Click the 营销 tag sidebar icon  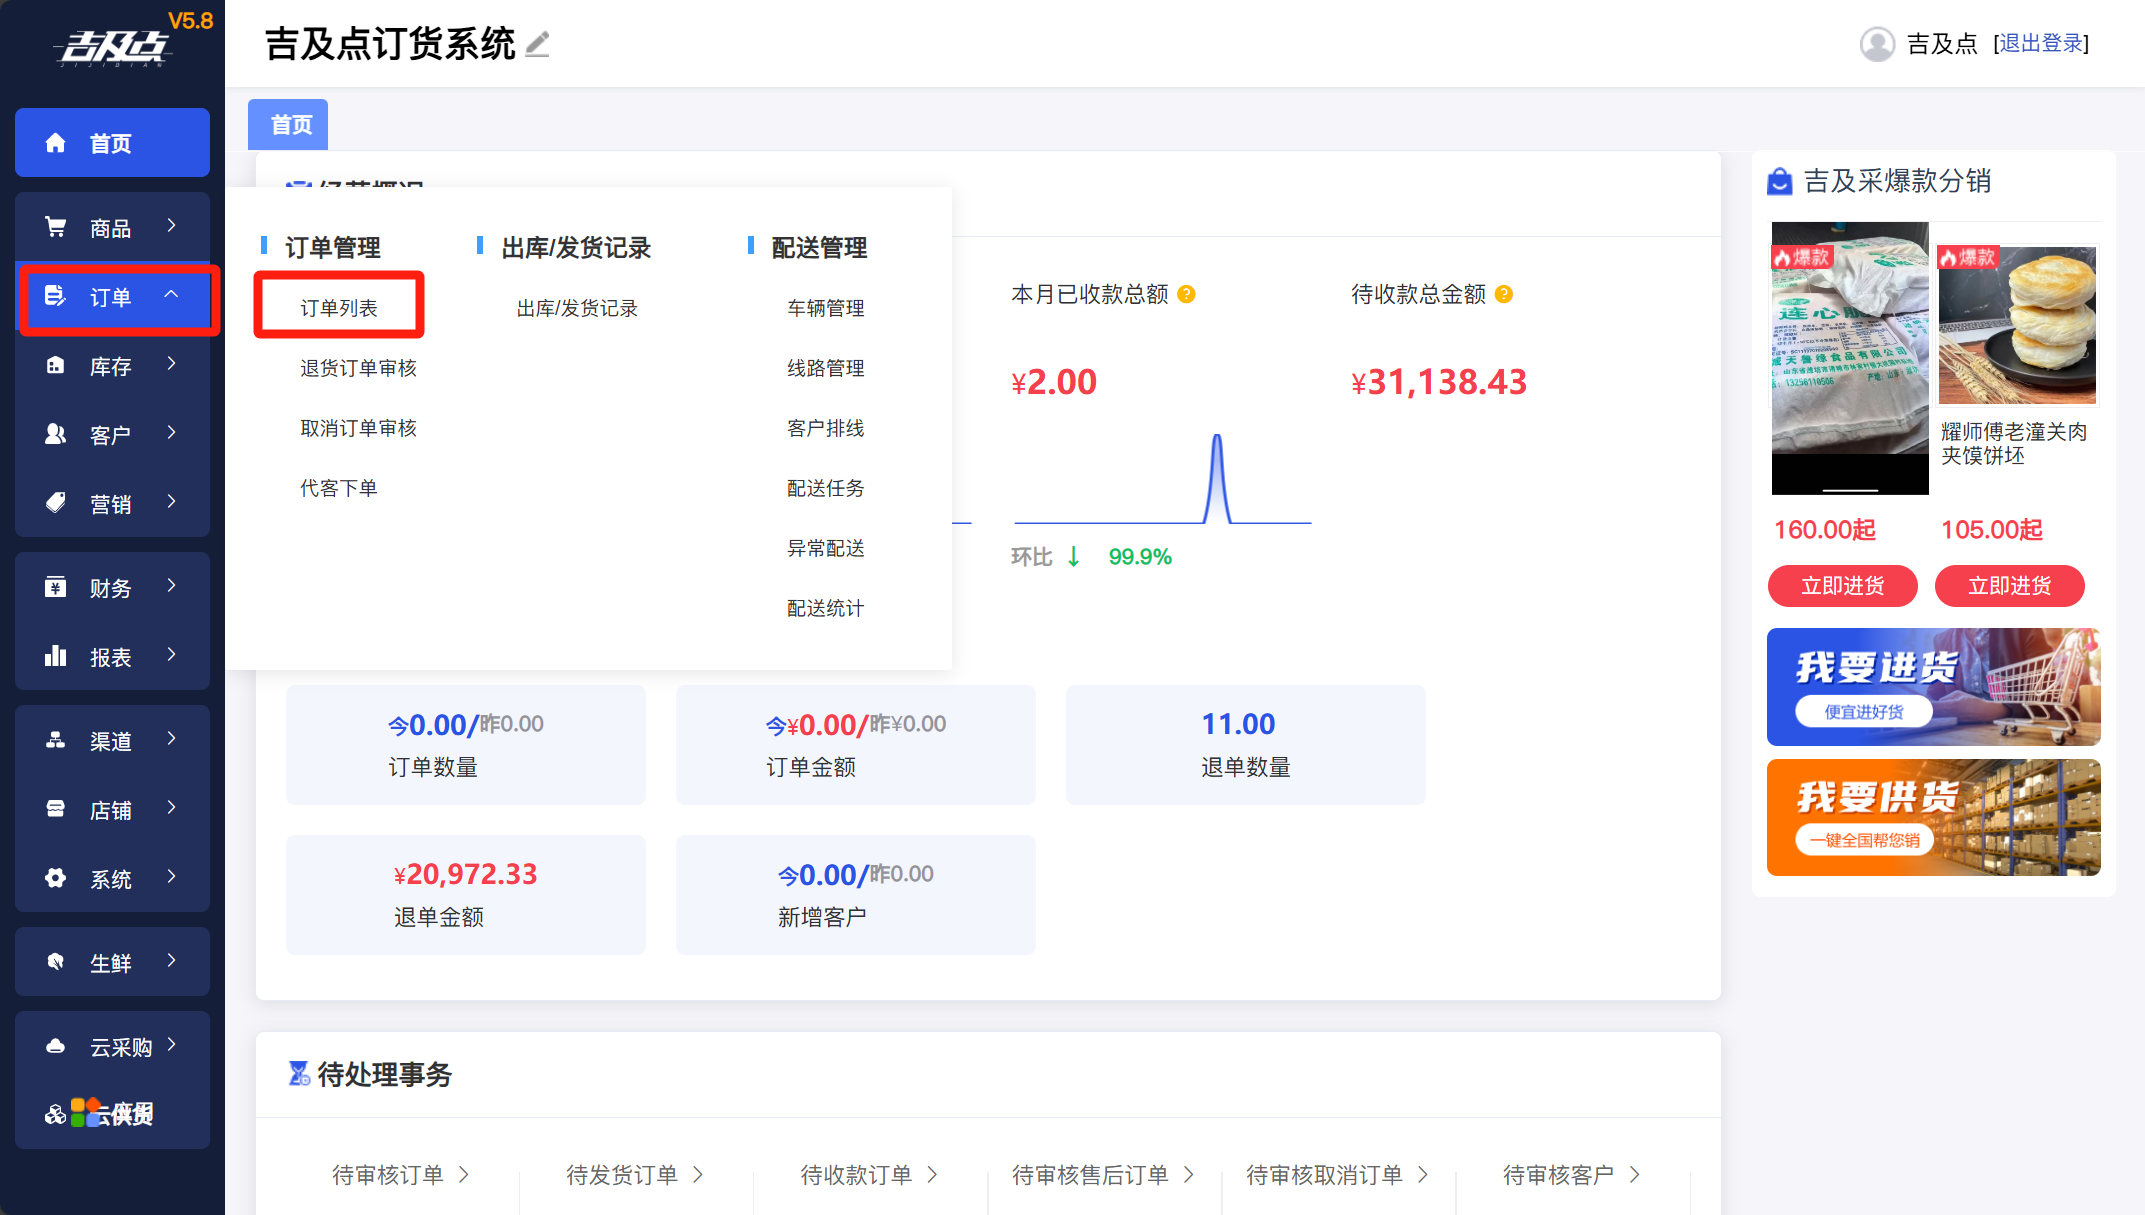tap(56, 503)
